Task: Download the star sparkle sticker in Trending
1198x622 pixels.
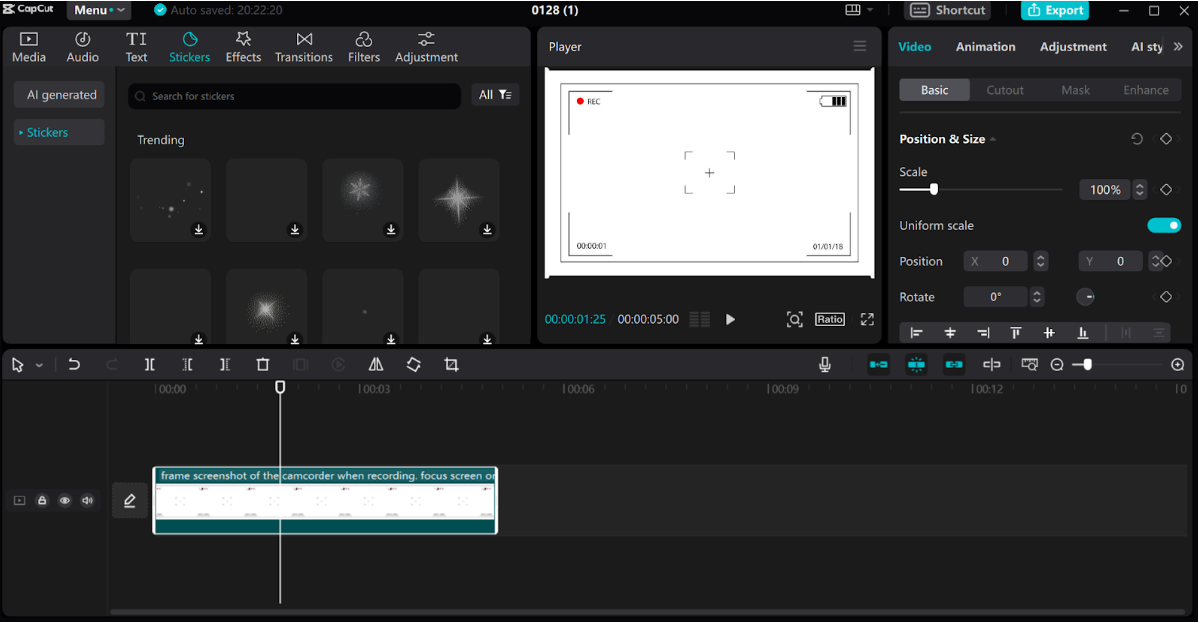Action: point(487,229)
